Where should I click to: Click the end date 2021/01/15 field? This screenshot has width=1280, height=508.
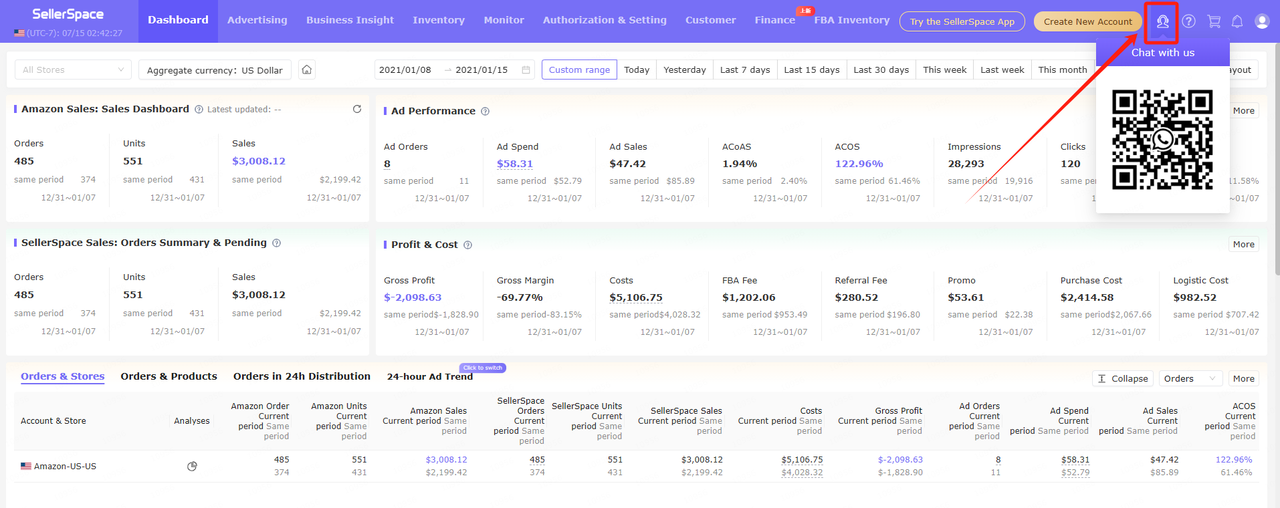point(481,70)
